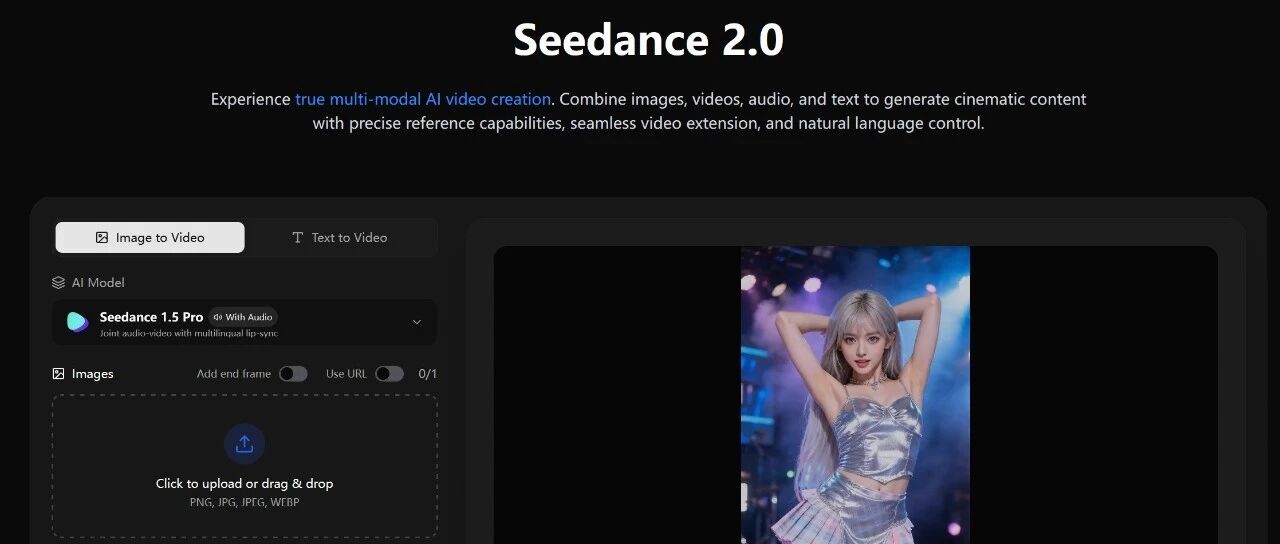Turn on the Use URL toggle

[x=389, y=374]
